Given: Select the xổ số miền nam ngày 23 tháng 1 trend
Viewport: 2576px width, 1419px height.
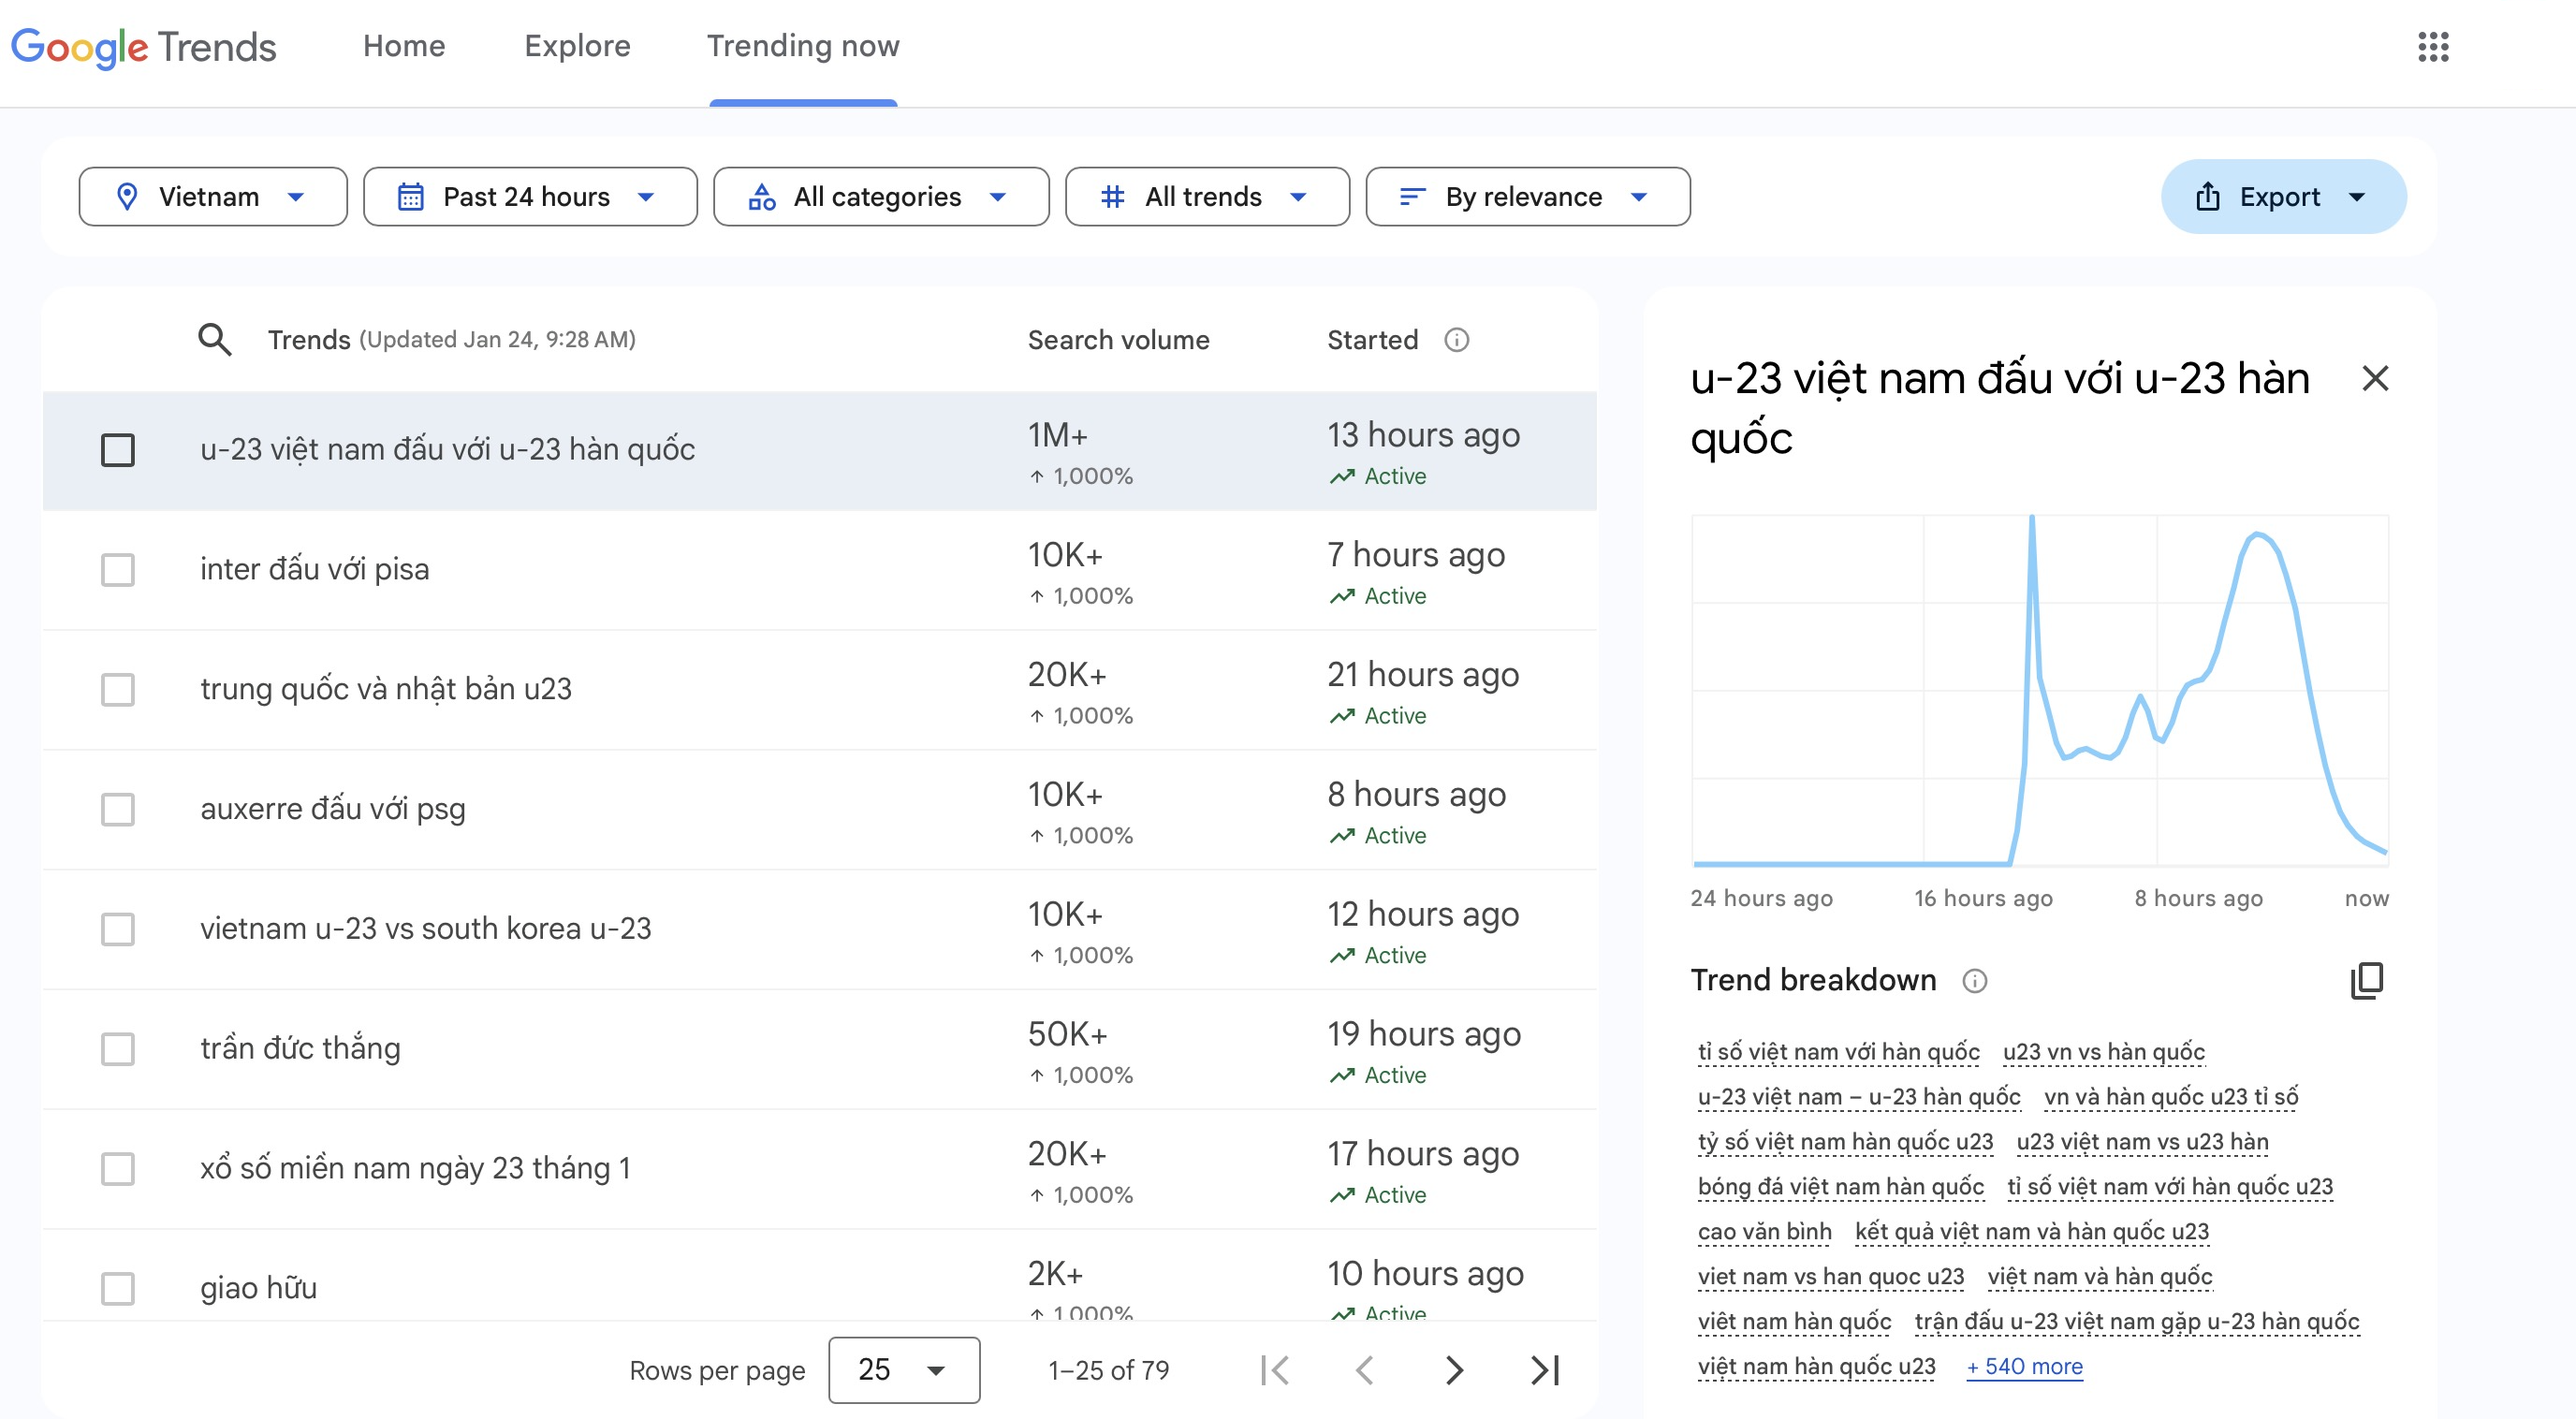Looking at the screenshot, I should pos(415,1168).
